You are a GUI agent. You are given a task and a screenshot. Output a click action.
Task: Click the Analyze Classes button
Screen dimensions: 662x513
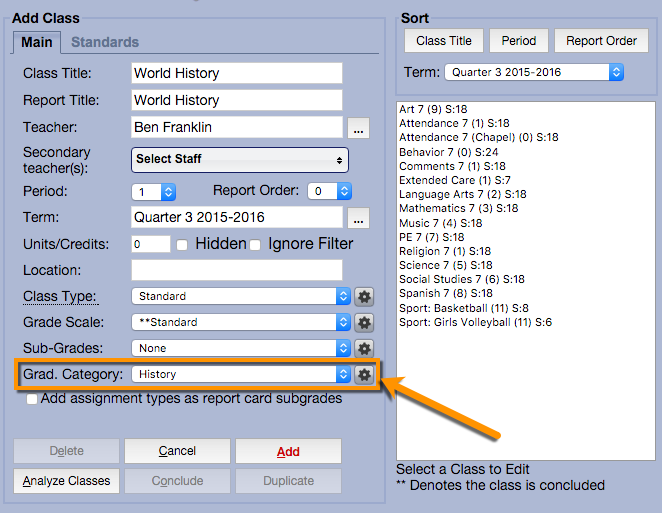pyautogui.click(x=66, y=480)
